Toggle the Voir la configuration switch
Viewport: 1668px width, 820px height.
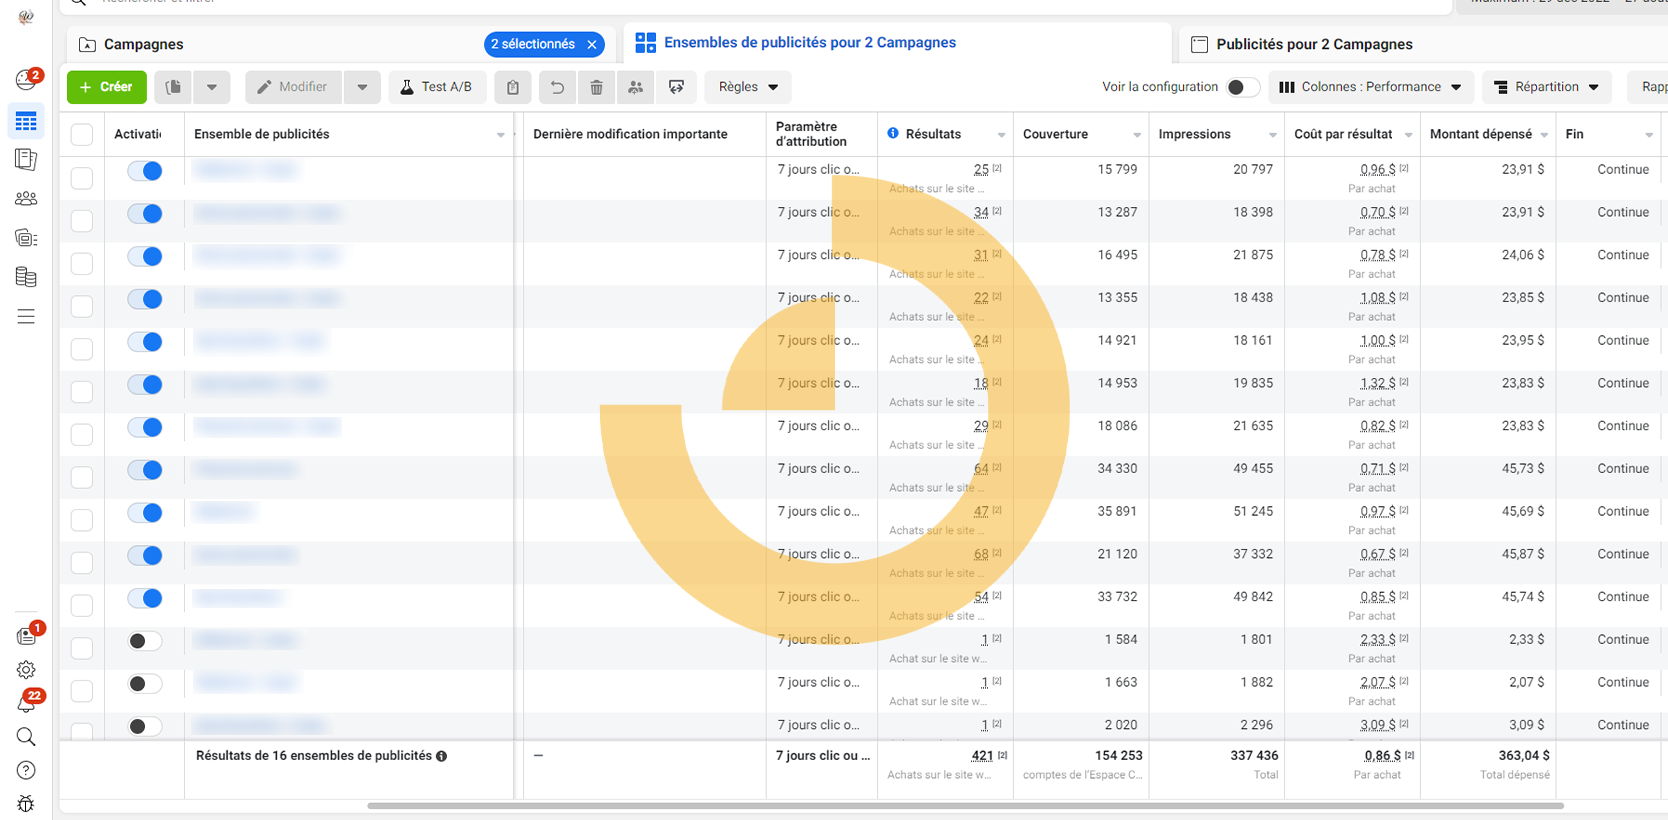coord(1242,87)
